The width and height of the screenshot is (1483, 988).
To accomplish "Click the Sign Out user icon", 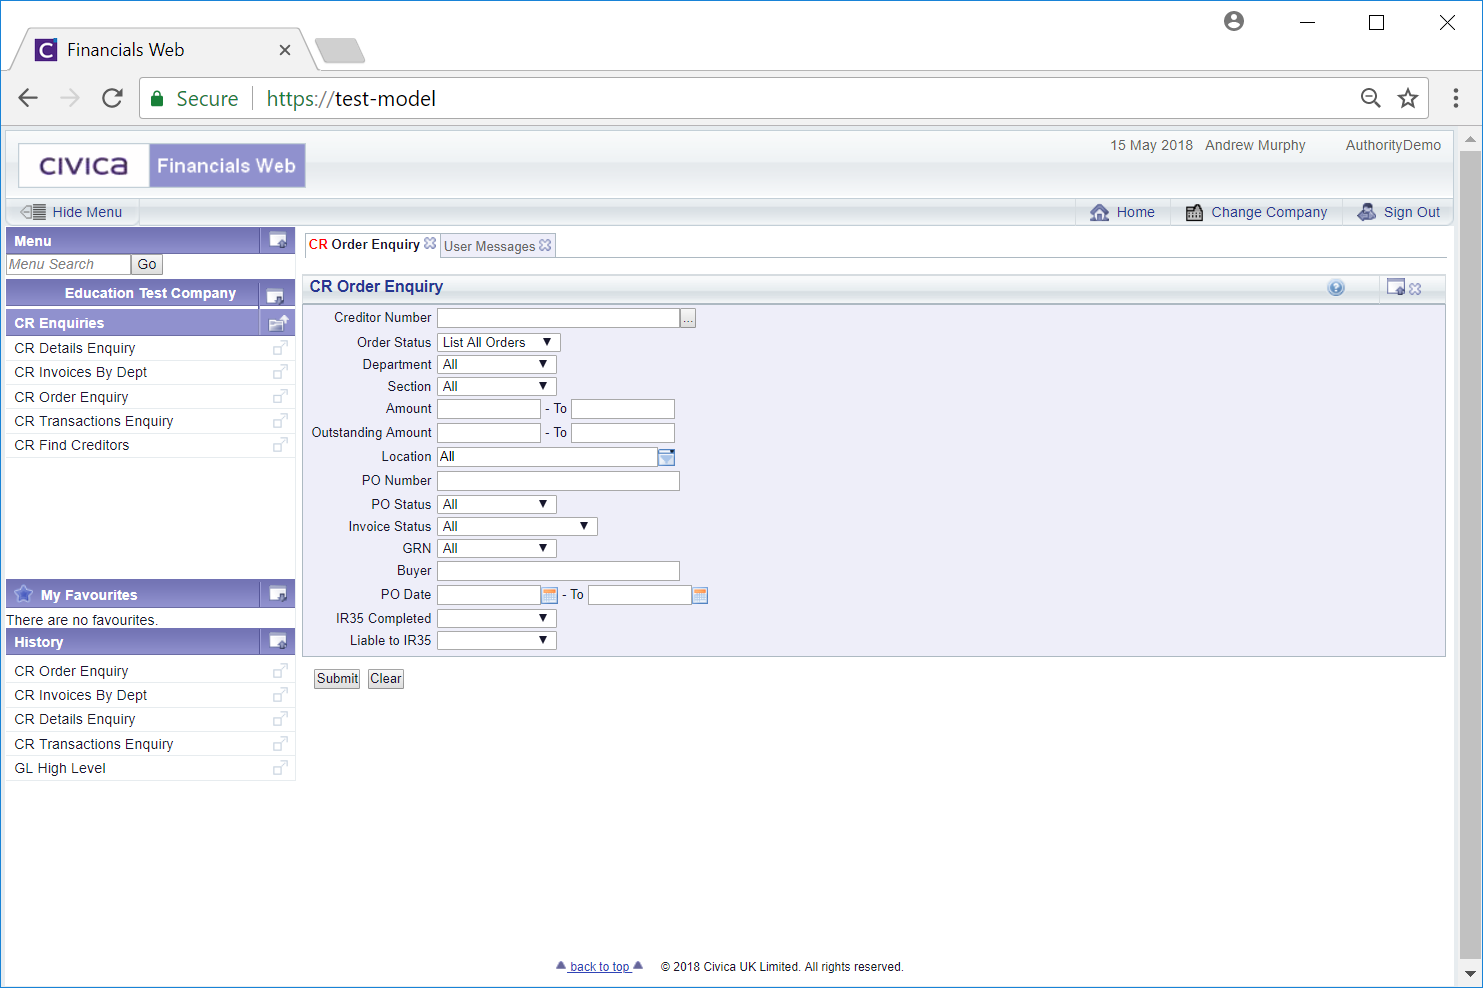I will 1367,212.
